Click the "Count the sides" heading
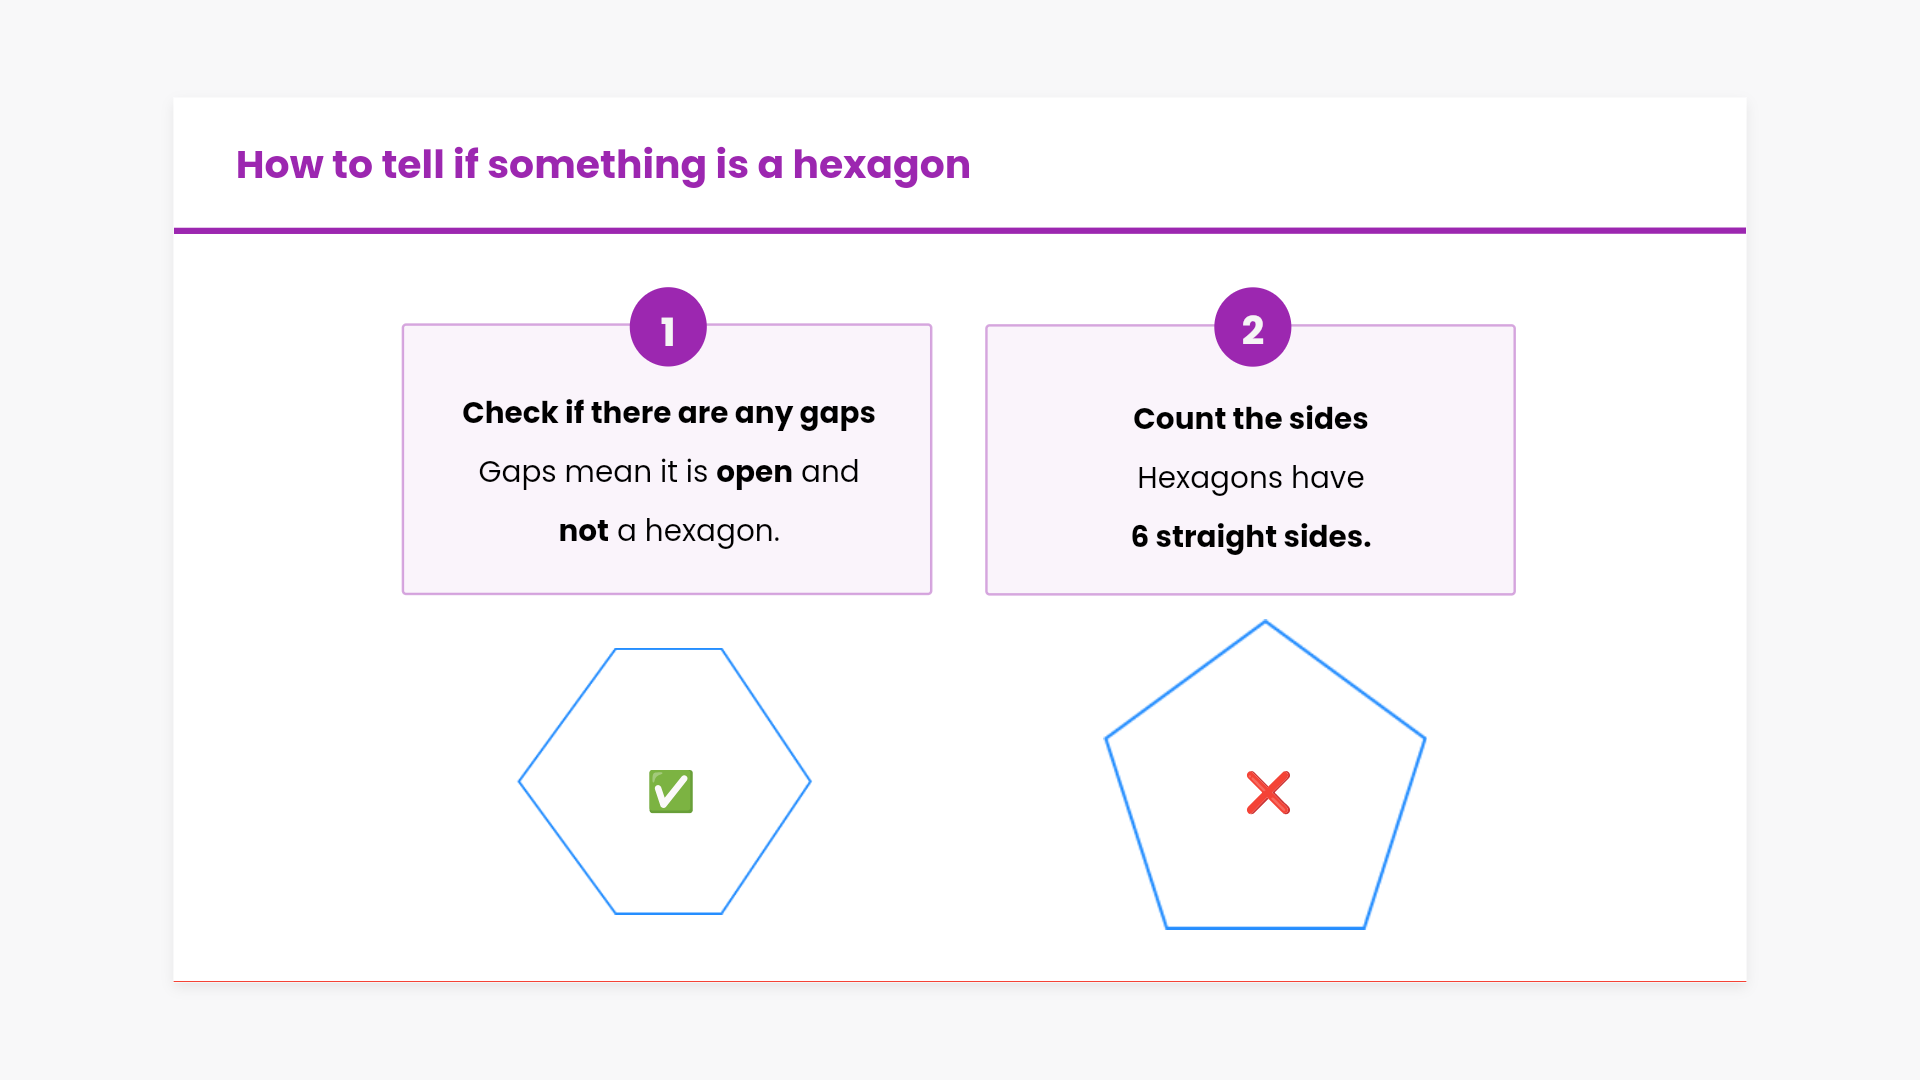 1250,419
